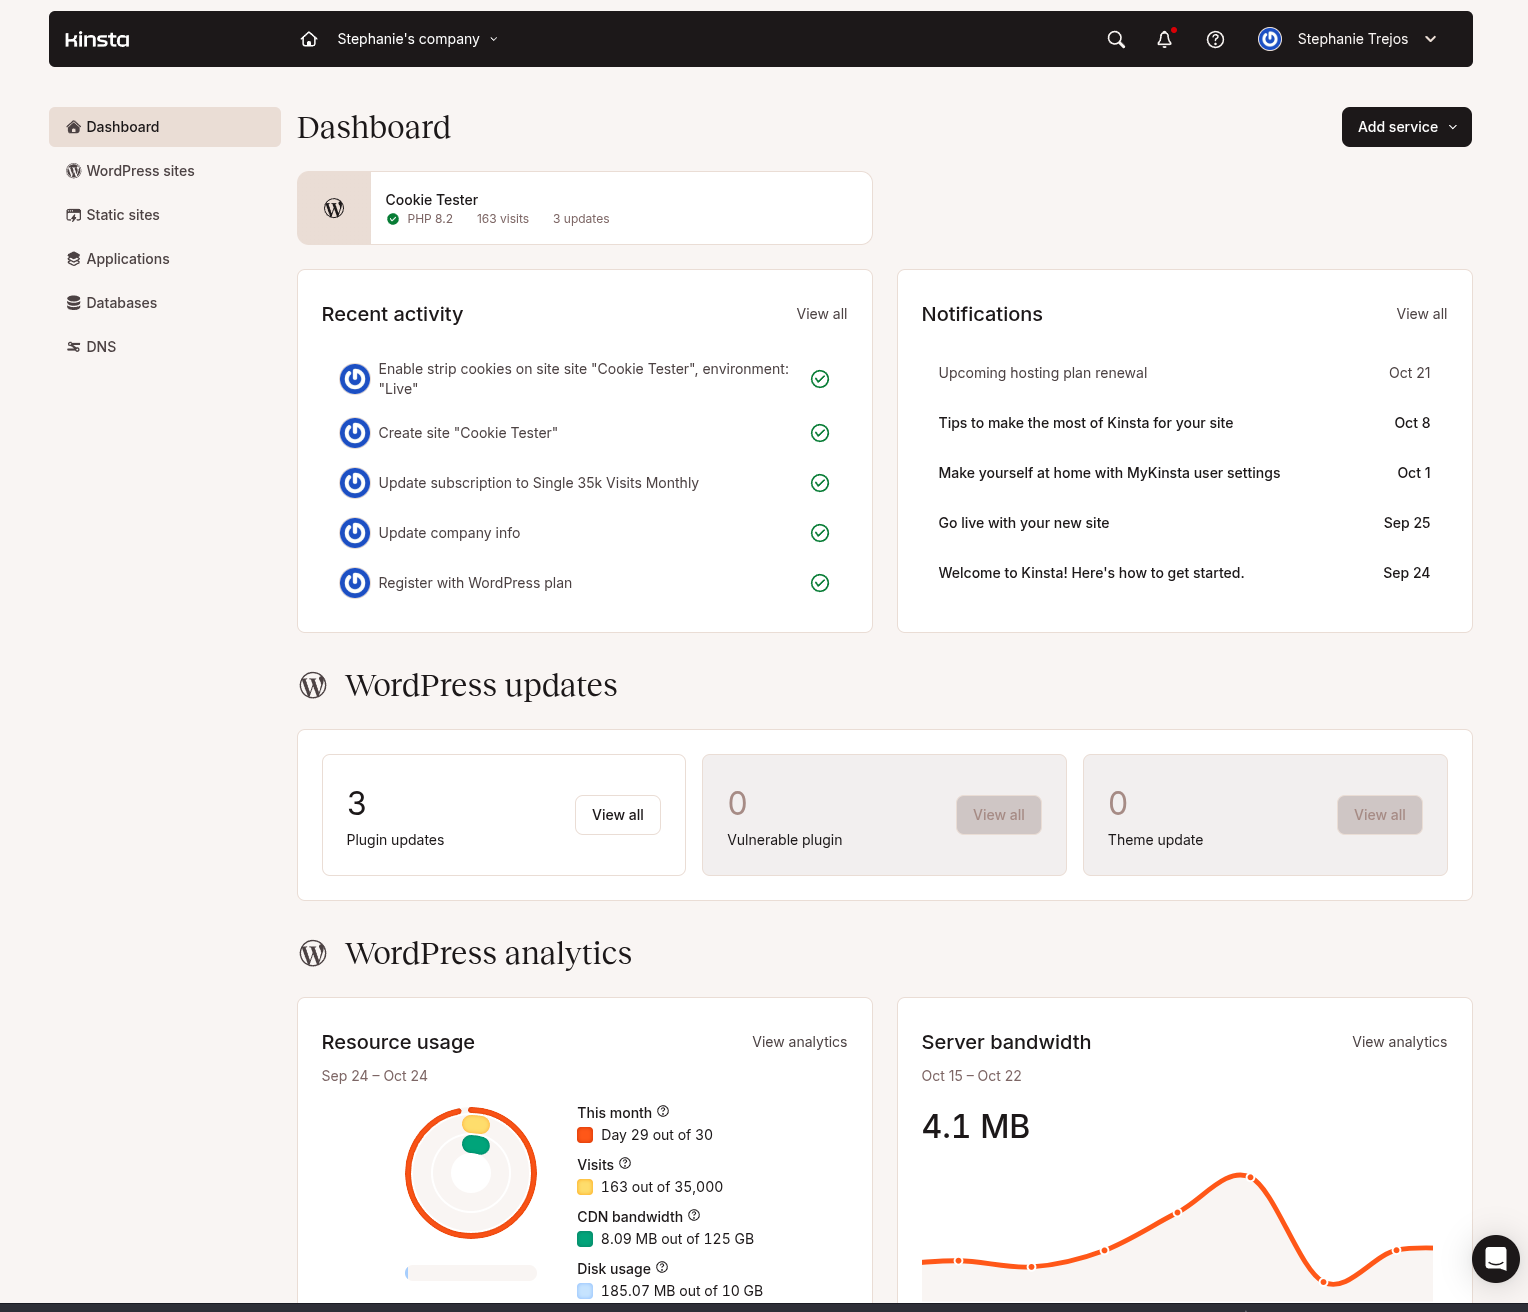Screen dimensions: 1528x1312
Task: Open the Cookie Tester site card
Action: tap(584, 208)
